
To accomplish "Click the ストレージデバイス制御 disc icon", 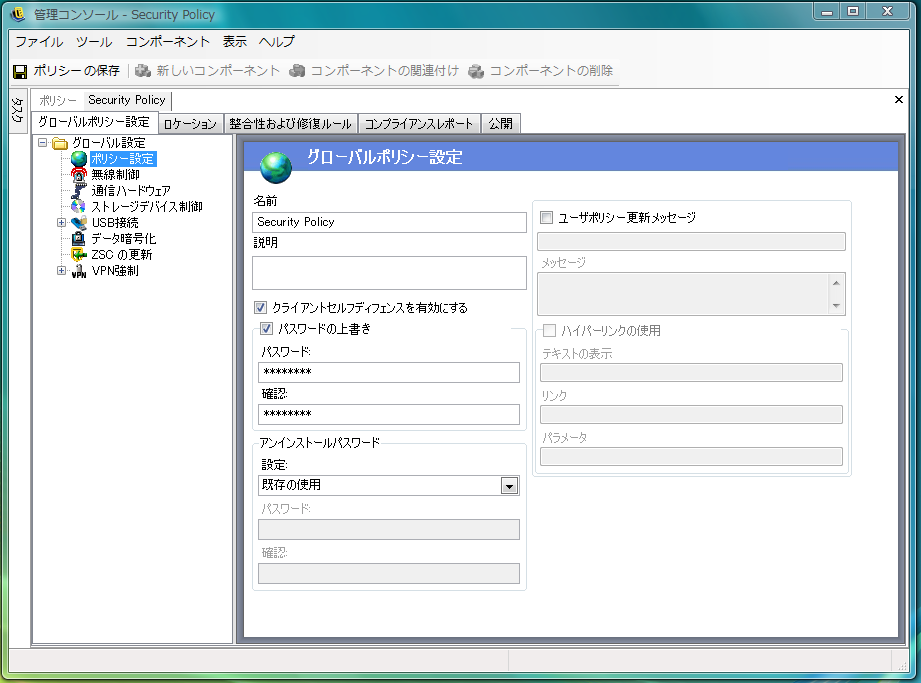I will 79,206.
